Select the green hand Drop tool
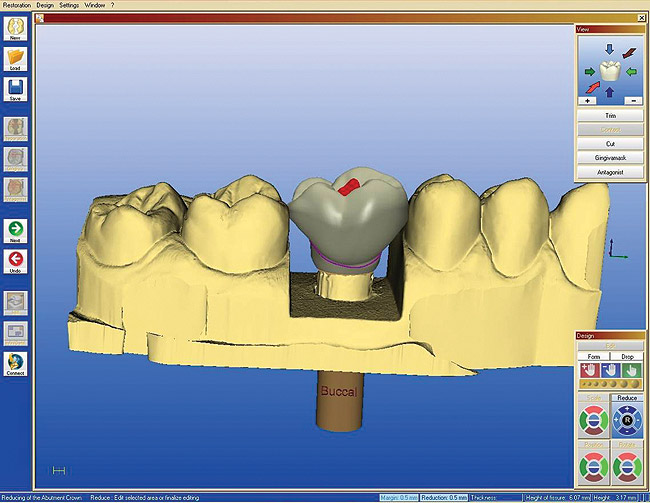The height and width of the screenshot is (503, 650). 634,372
